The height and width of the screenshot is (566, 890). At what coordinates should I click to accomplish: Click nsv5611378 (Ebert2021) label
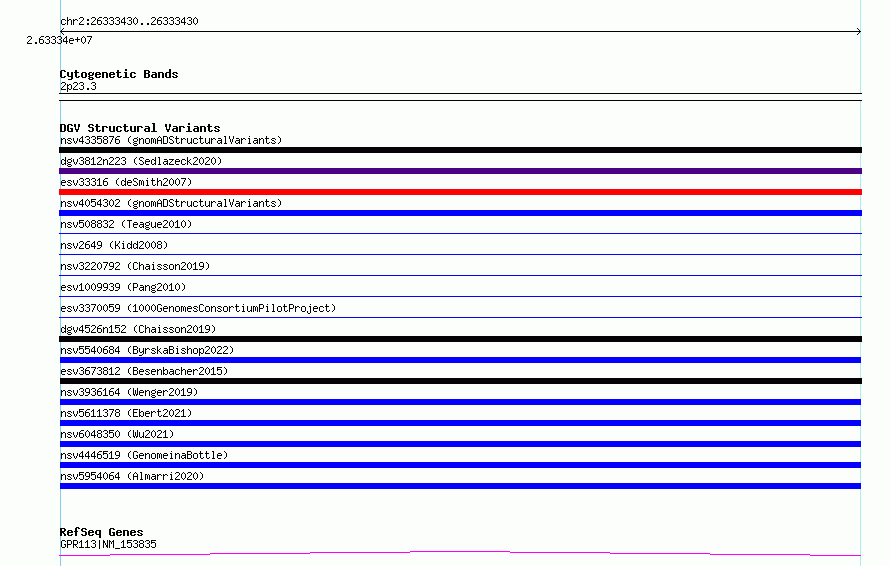point(126,413)
